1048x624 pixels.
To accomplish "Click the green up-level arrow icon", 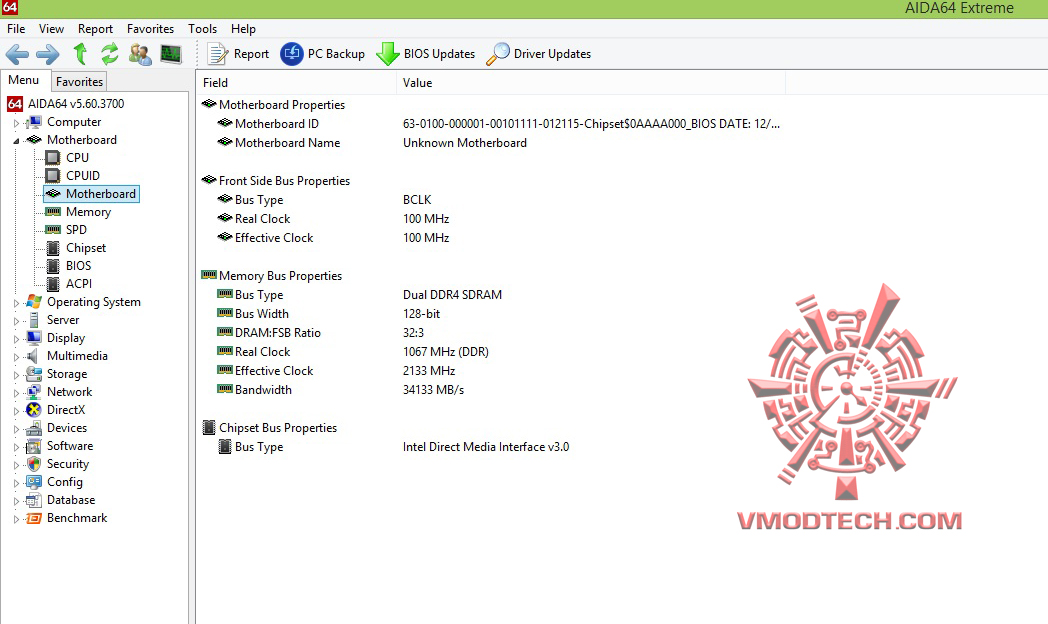I will (x=80, y=53).
